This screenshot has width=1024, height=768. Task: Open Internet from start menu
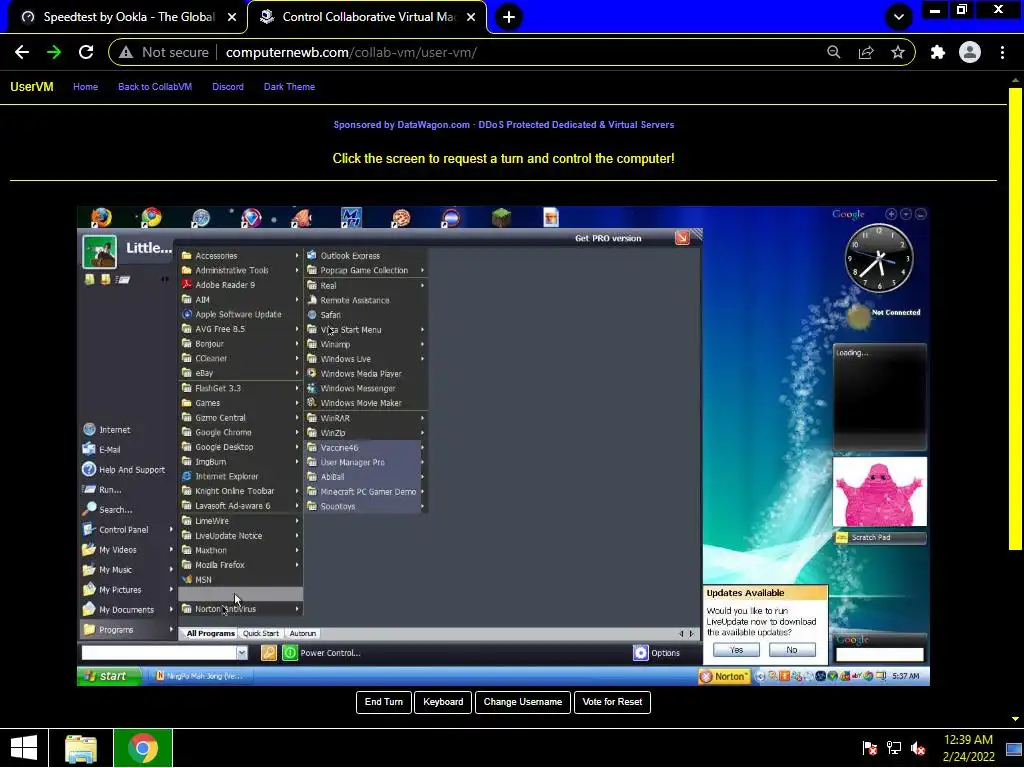107,430
